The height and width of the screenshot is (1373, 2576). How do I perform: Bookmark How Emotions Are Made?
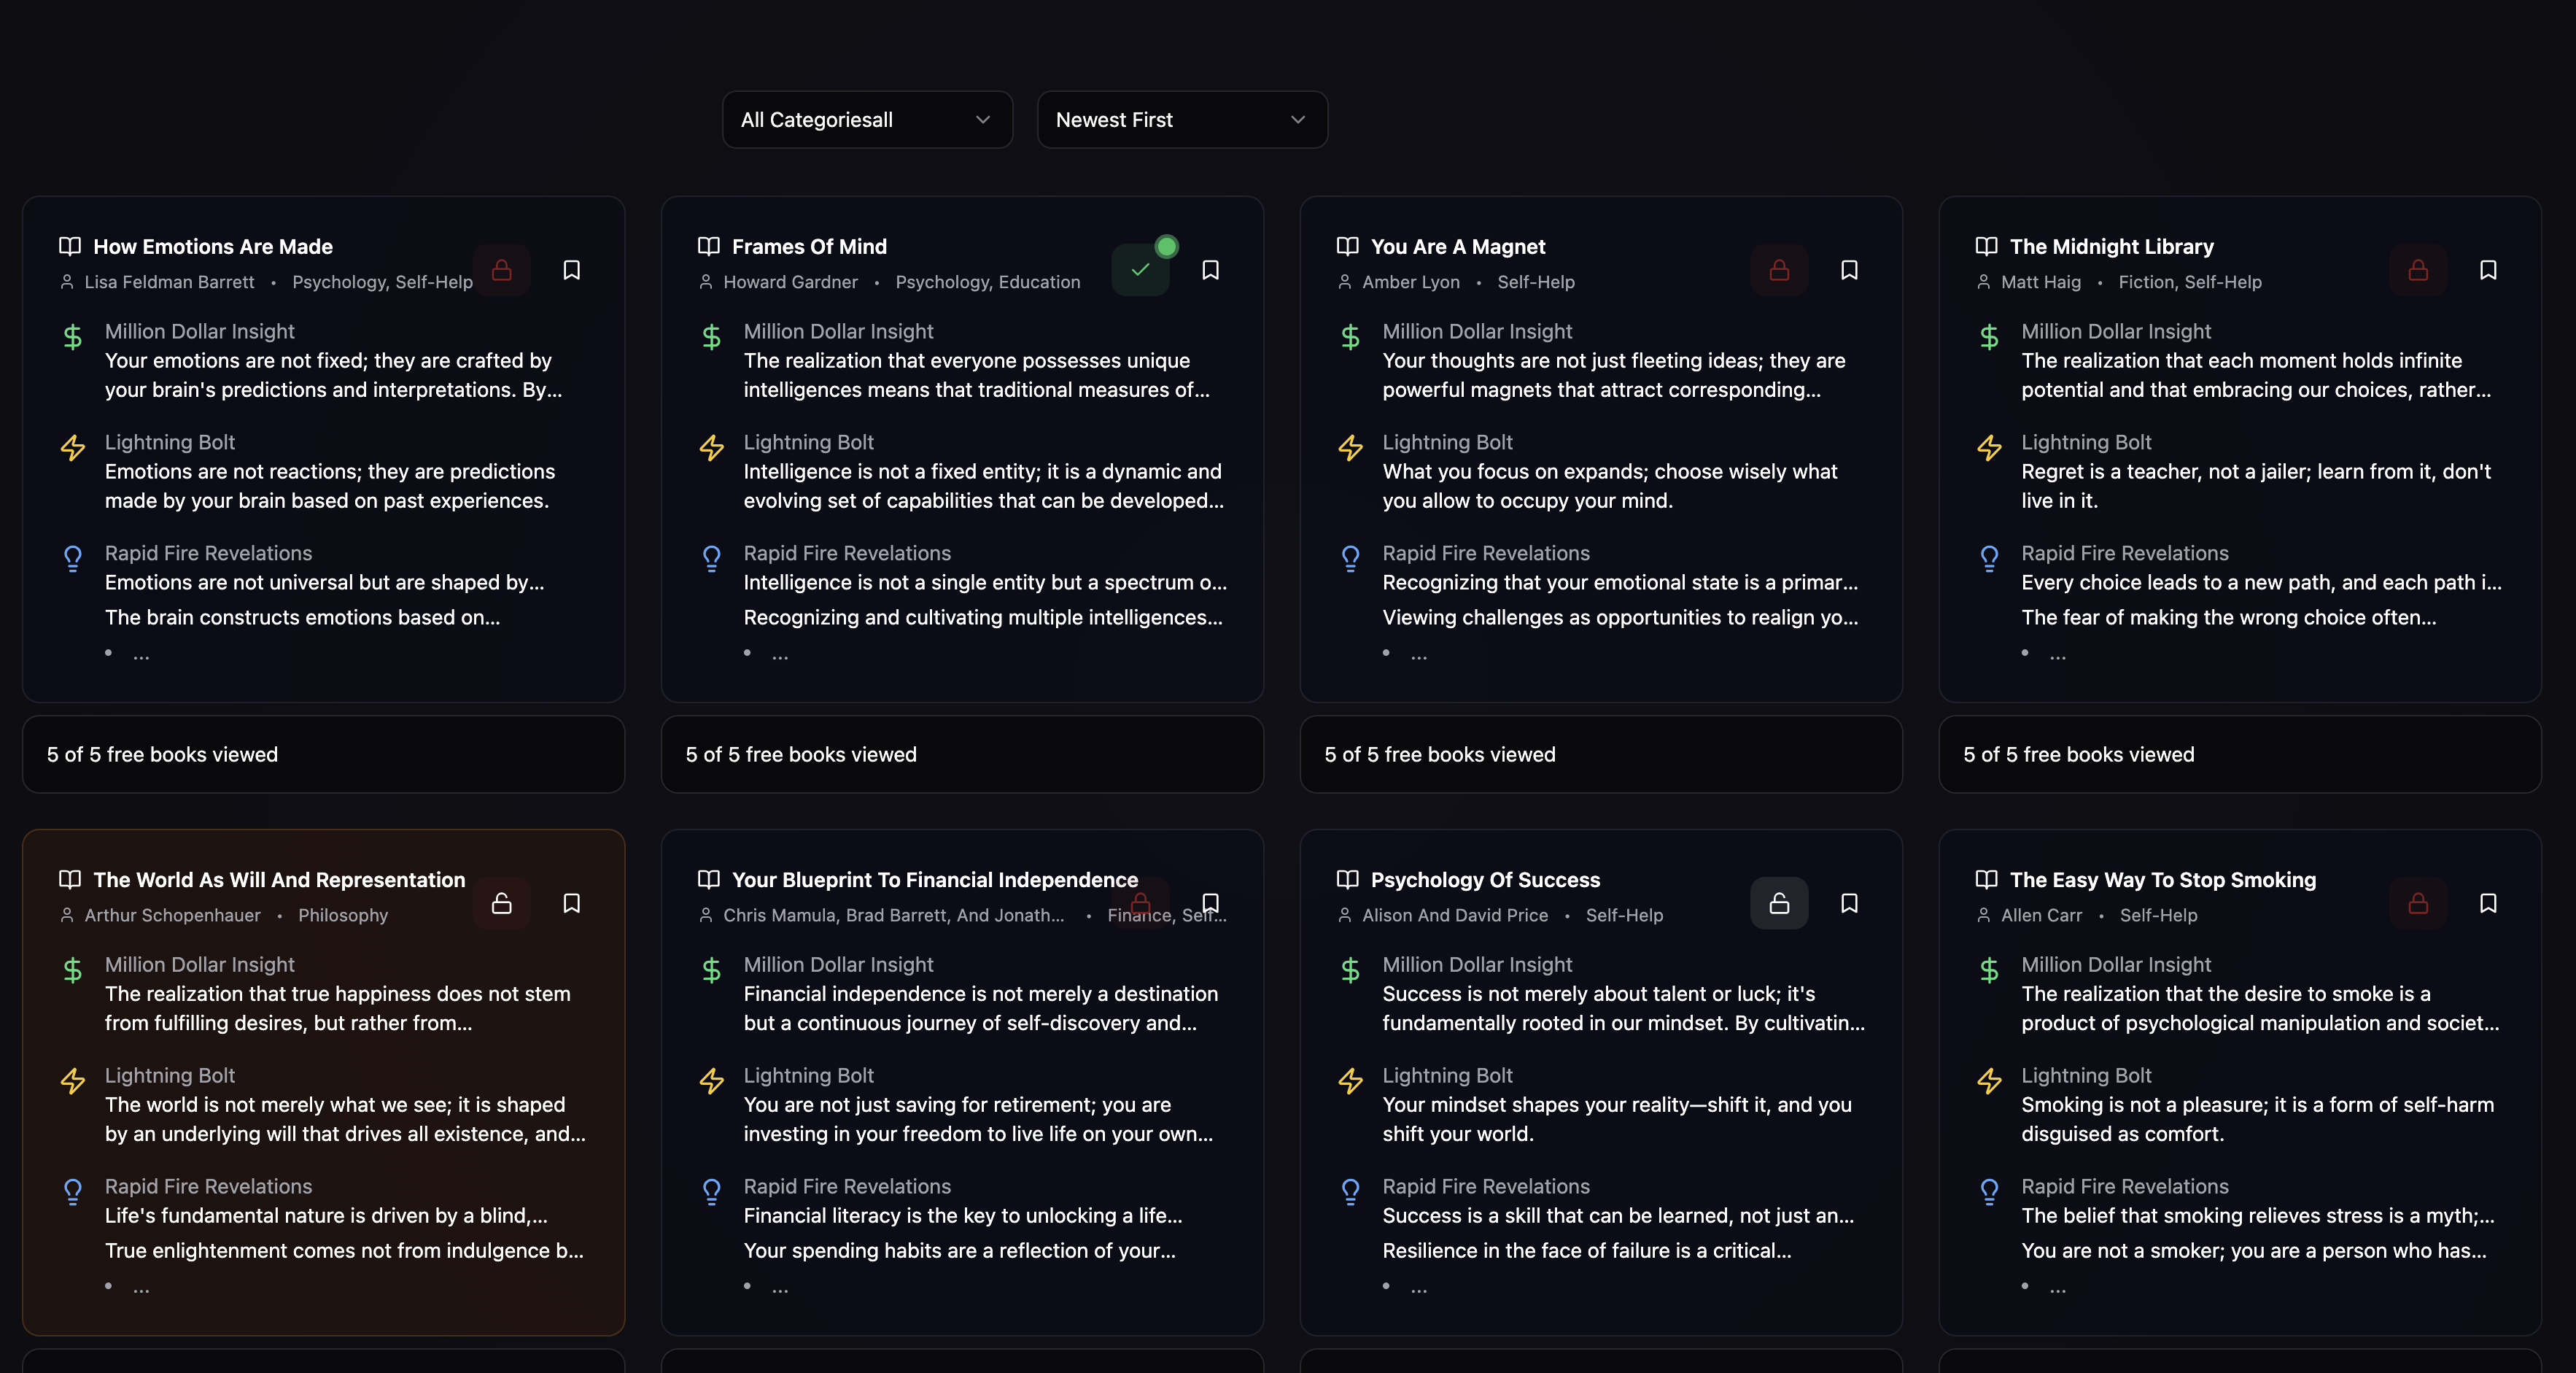(571, 270)
